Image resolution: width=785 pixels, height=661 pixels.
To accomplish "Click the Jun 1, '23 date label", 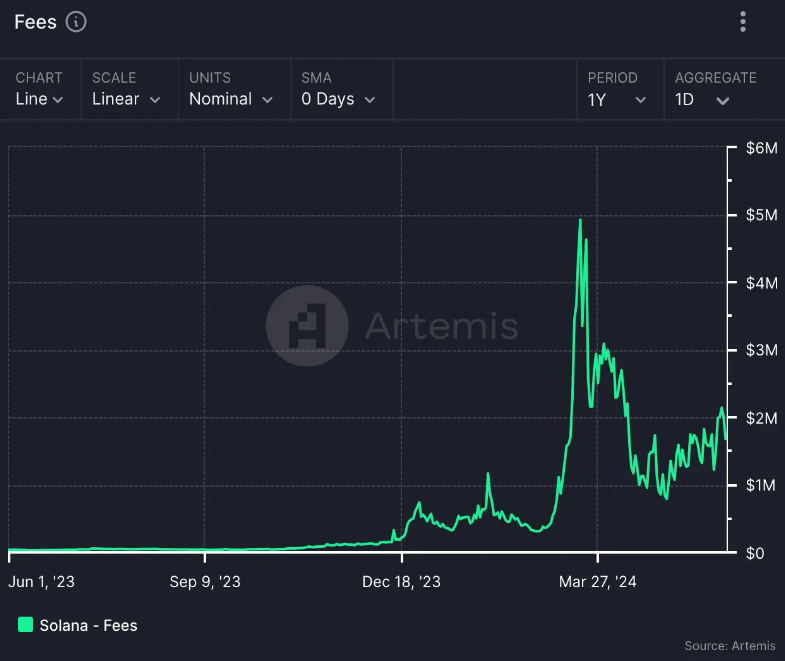I will [x=42, y=581].
